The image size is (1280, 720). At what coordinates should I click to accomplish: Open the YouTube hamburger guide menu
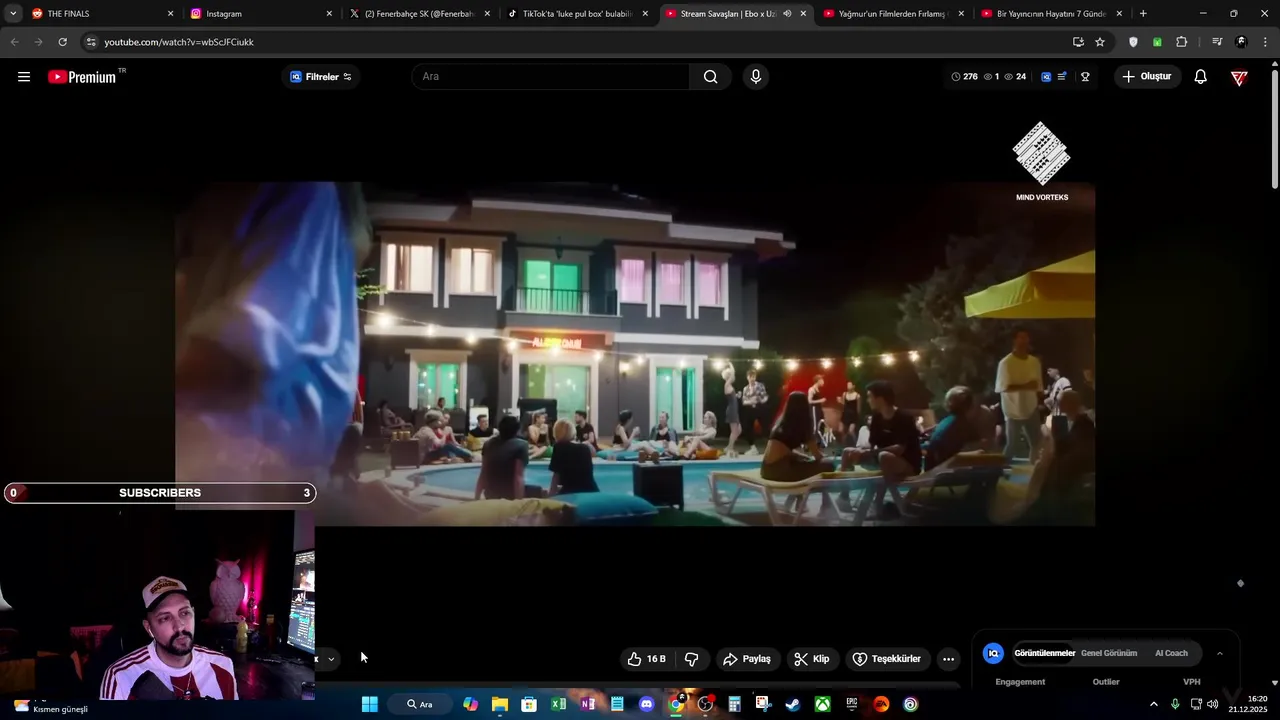pyautogui.click(x=24, y=77)
